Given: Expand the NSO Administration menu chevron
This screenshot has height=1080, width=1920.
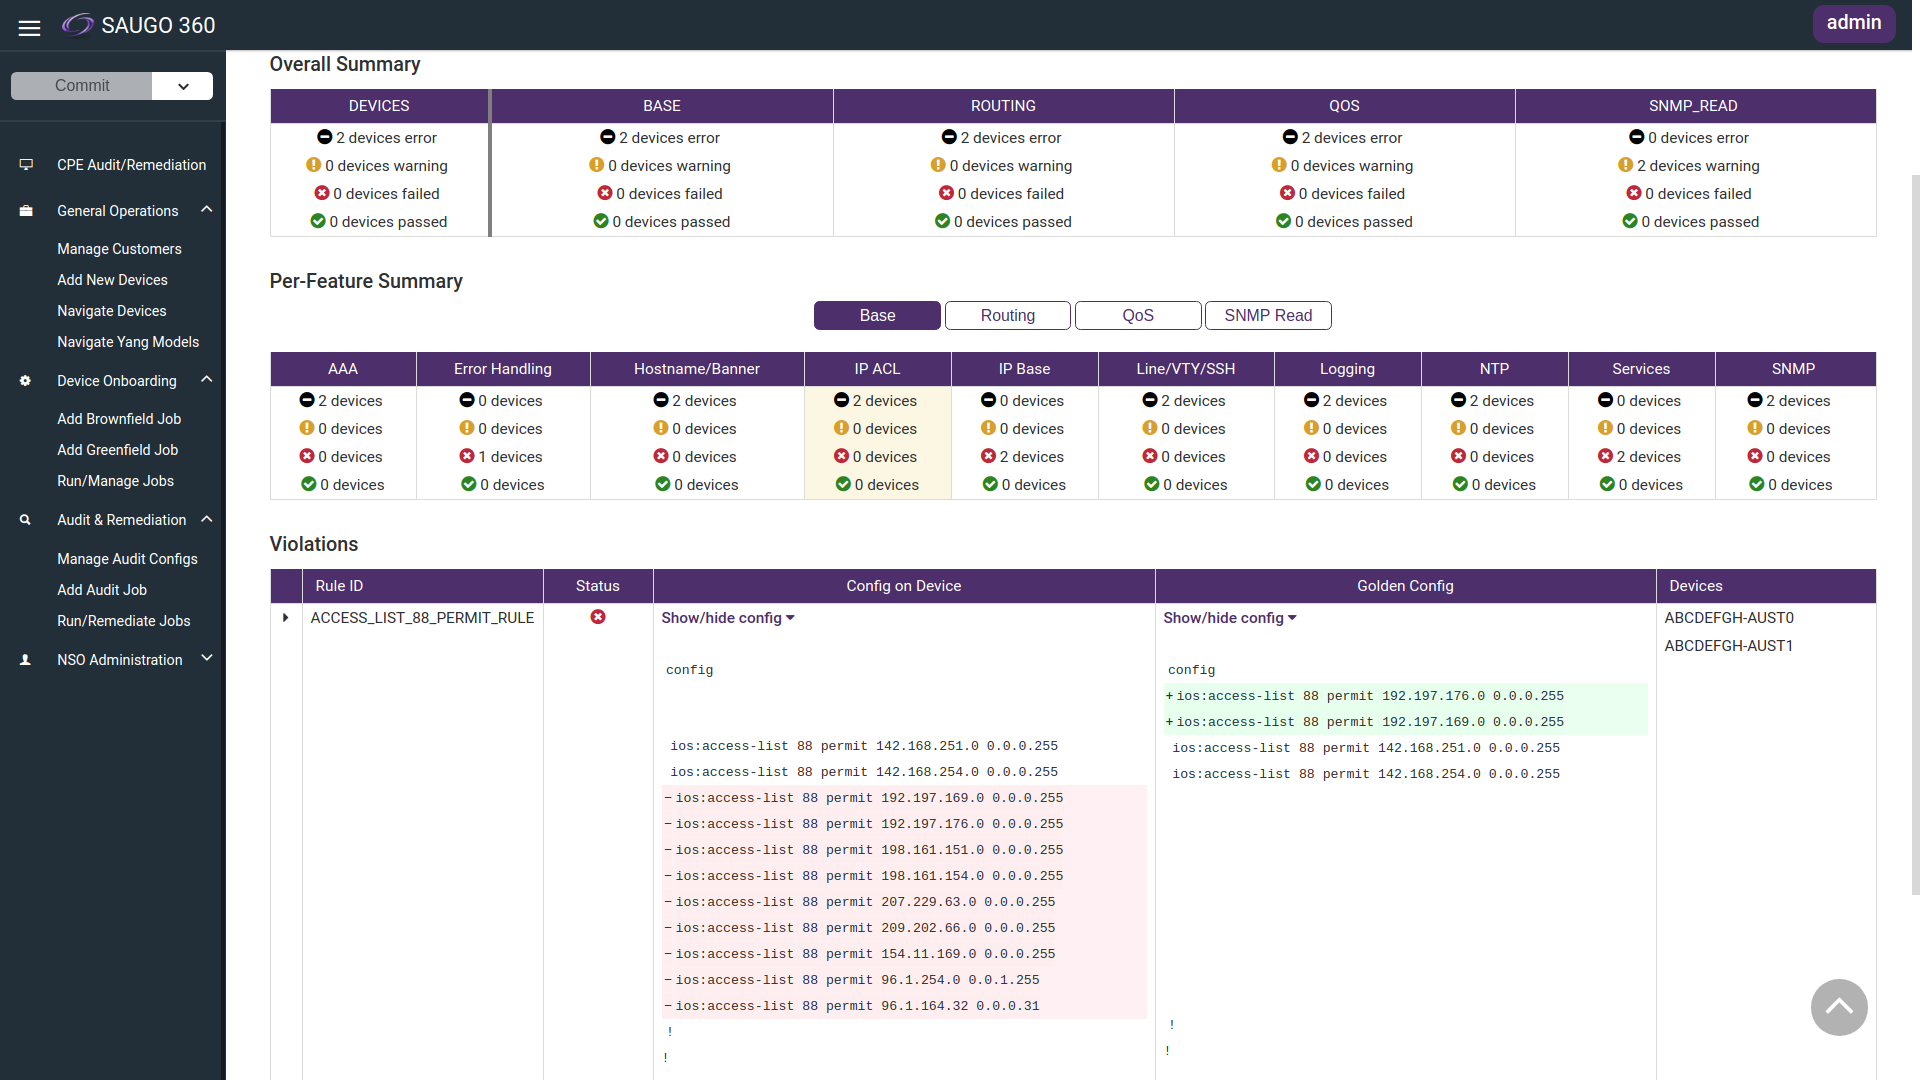Looking at the screenshot, I should [207, 658].
